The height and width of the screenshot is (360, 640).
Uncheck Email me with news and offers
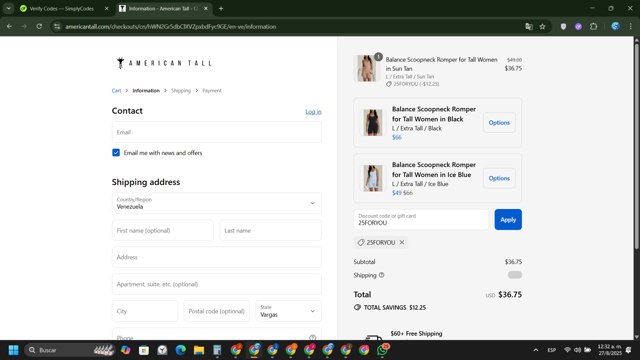pyautogui.click(x=116, y=153)
